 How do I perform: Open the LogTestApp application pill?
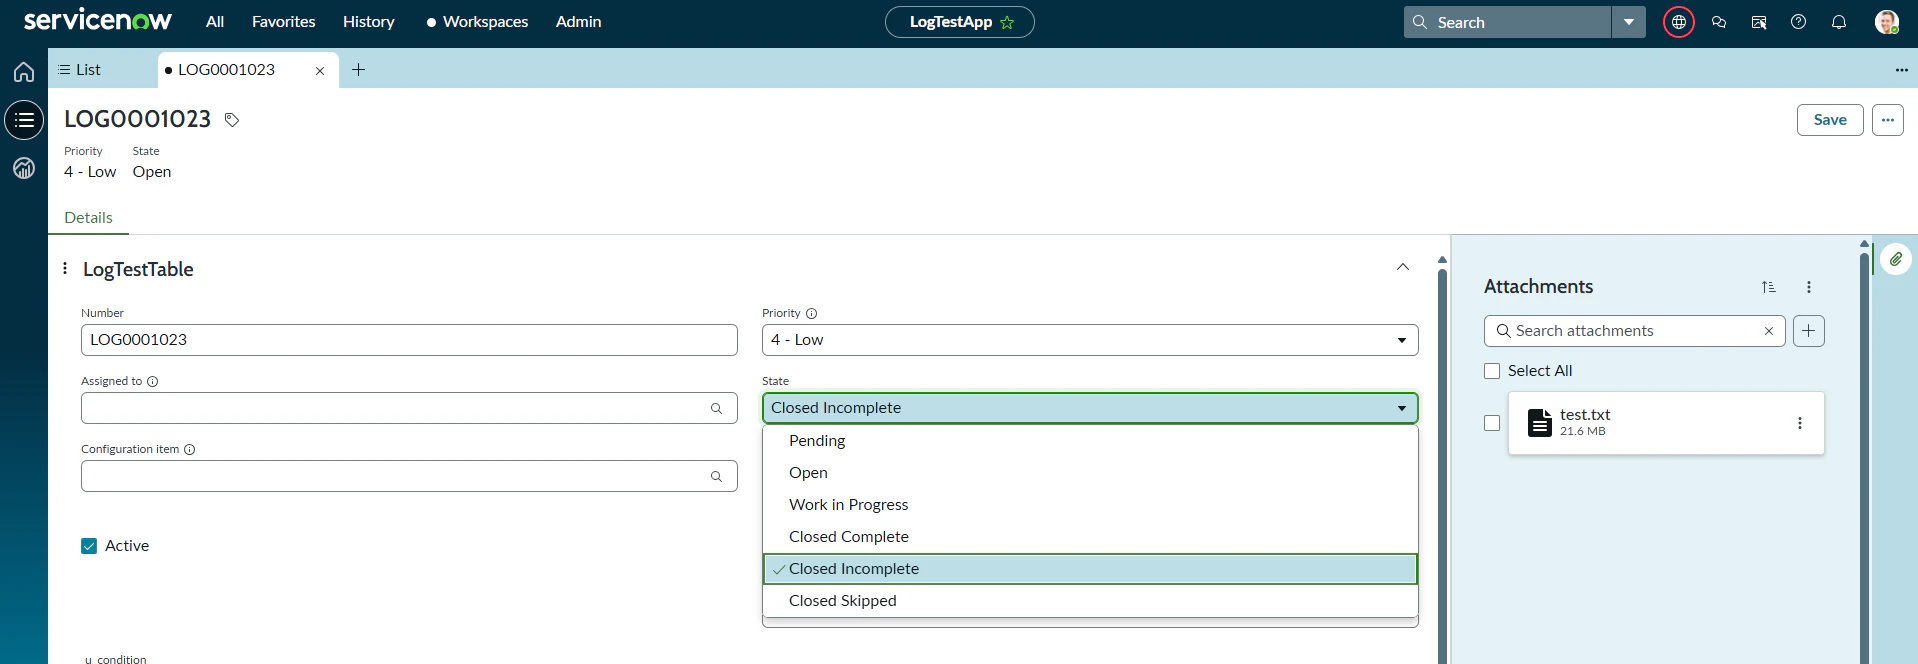tap(960, 22)
